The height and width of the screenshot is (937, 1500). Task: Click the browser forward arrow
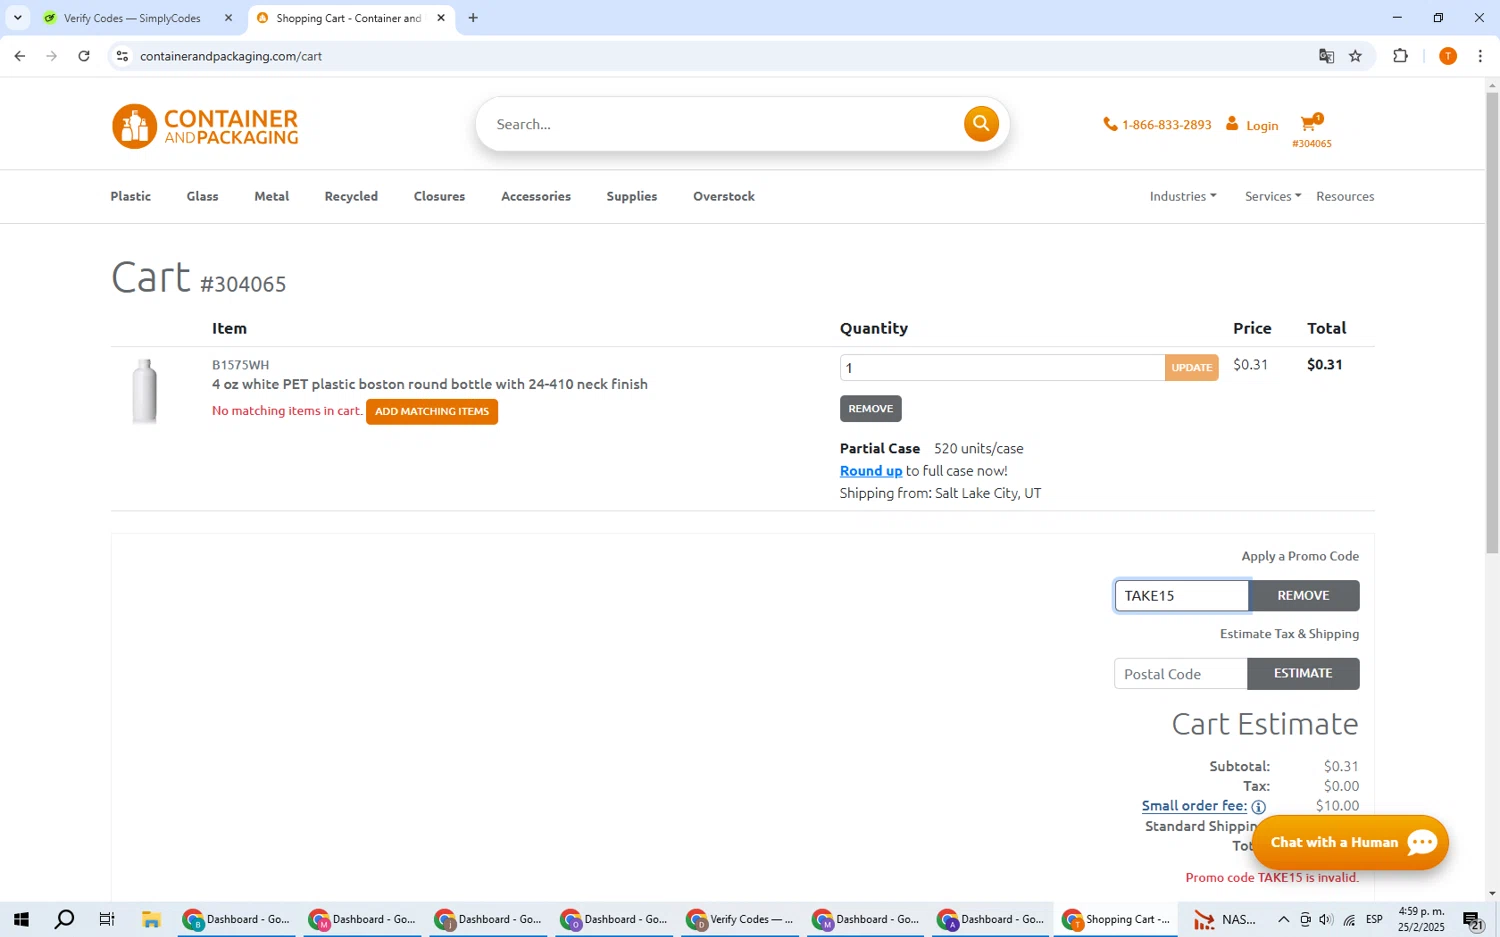[x=52, y=56]
